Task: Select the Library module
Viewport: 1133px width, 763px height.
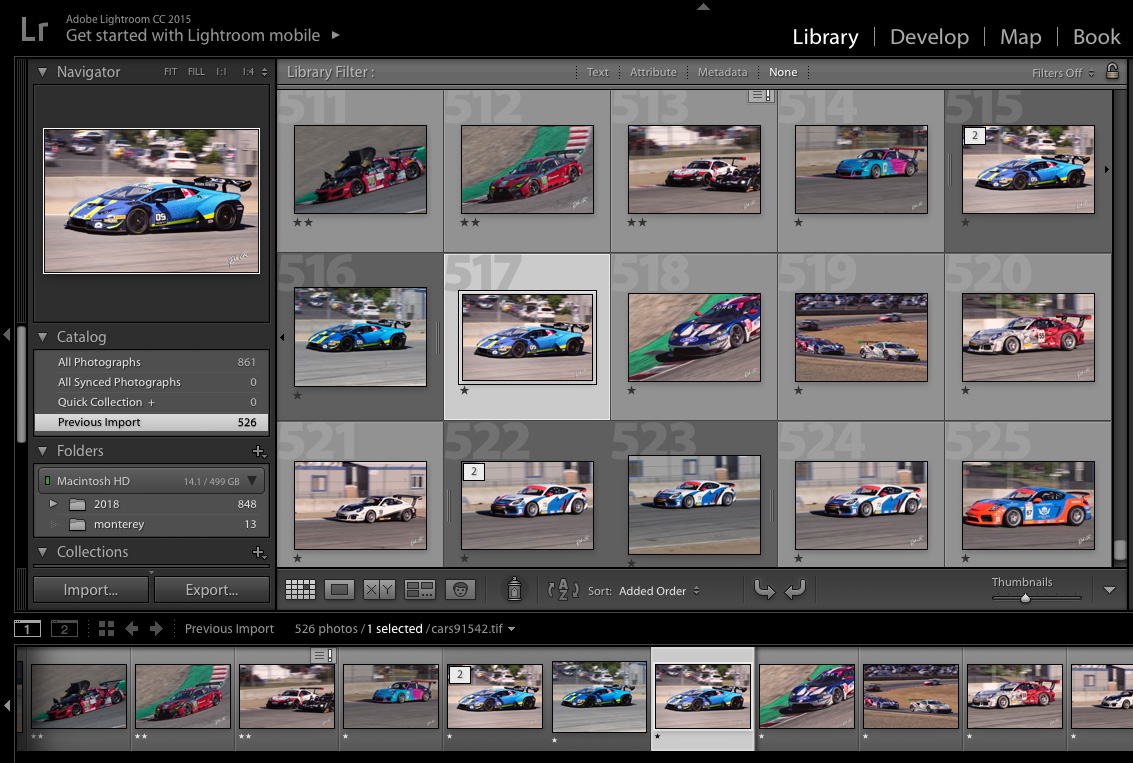Action: pos(825,37)
